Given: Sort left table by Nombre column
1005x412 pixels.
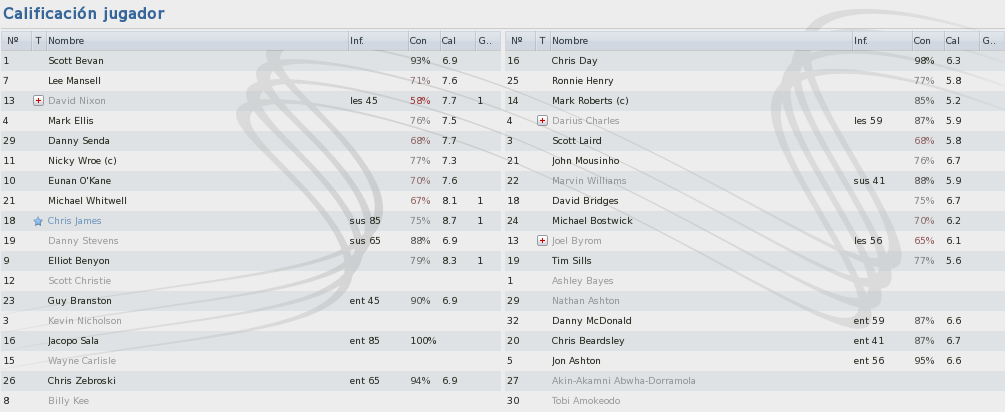Looking at the screenshot, I should 197,41.
